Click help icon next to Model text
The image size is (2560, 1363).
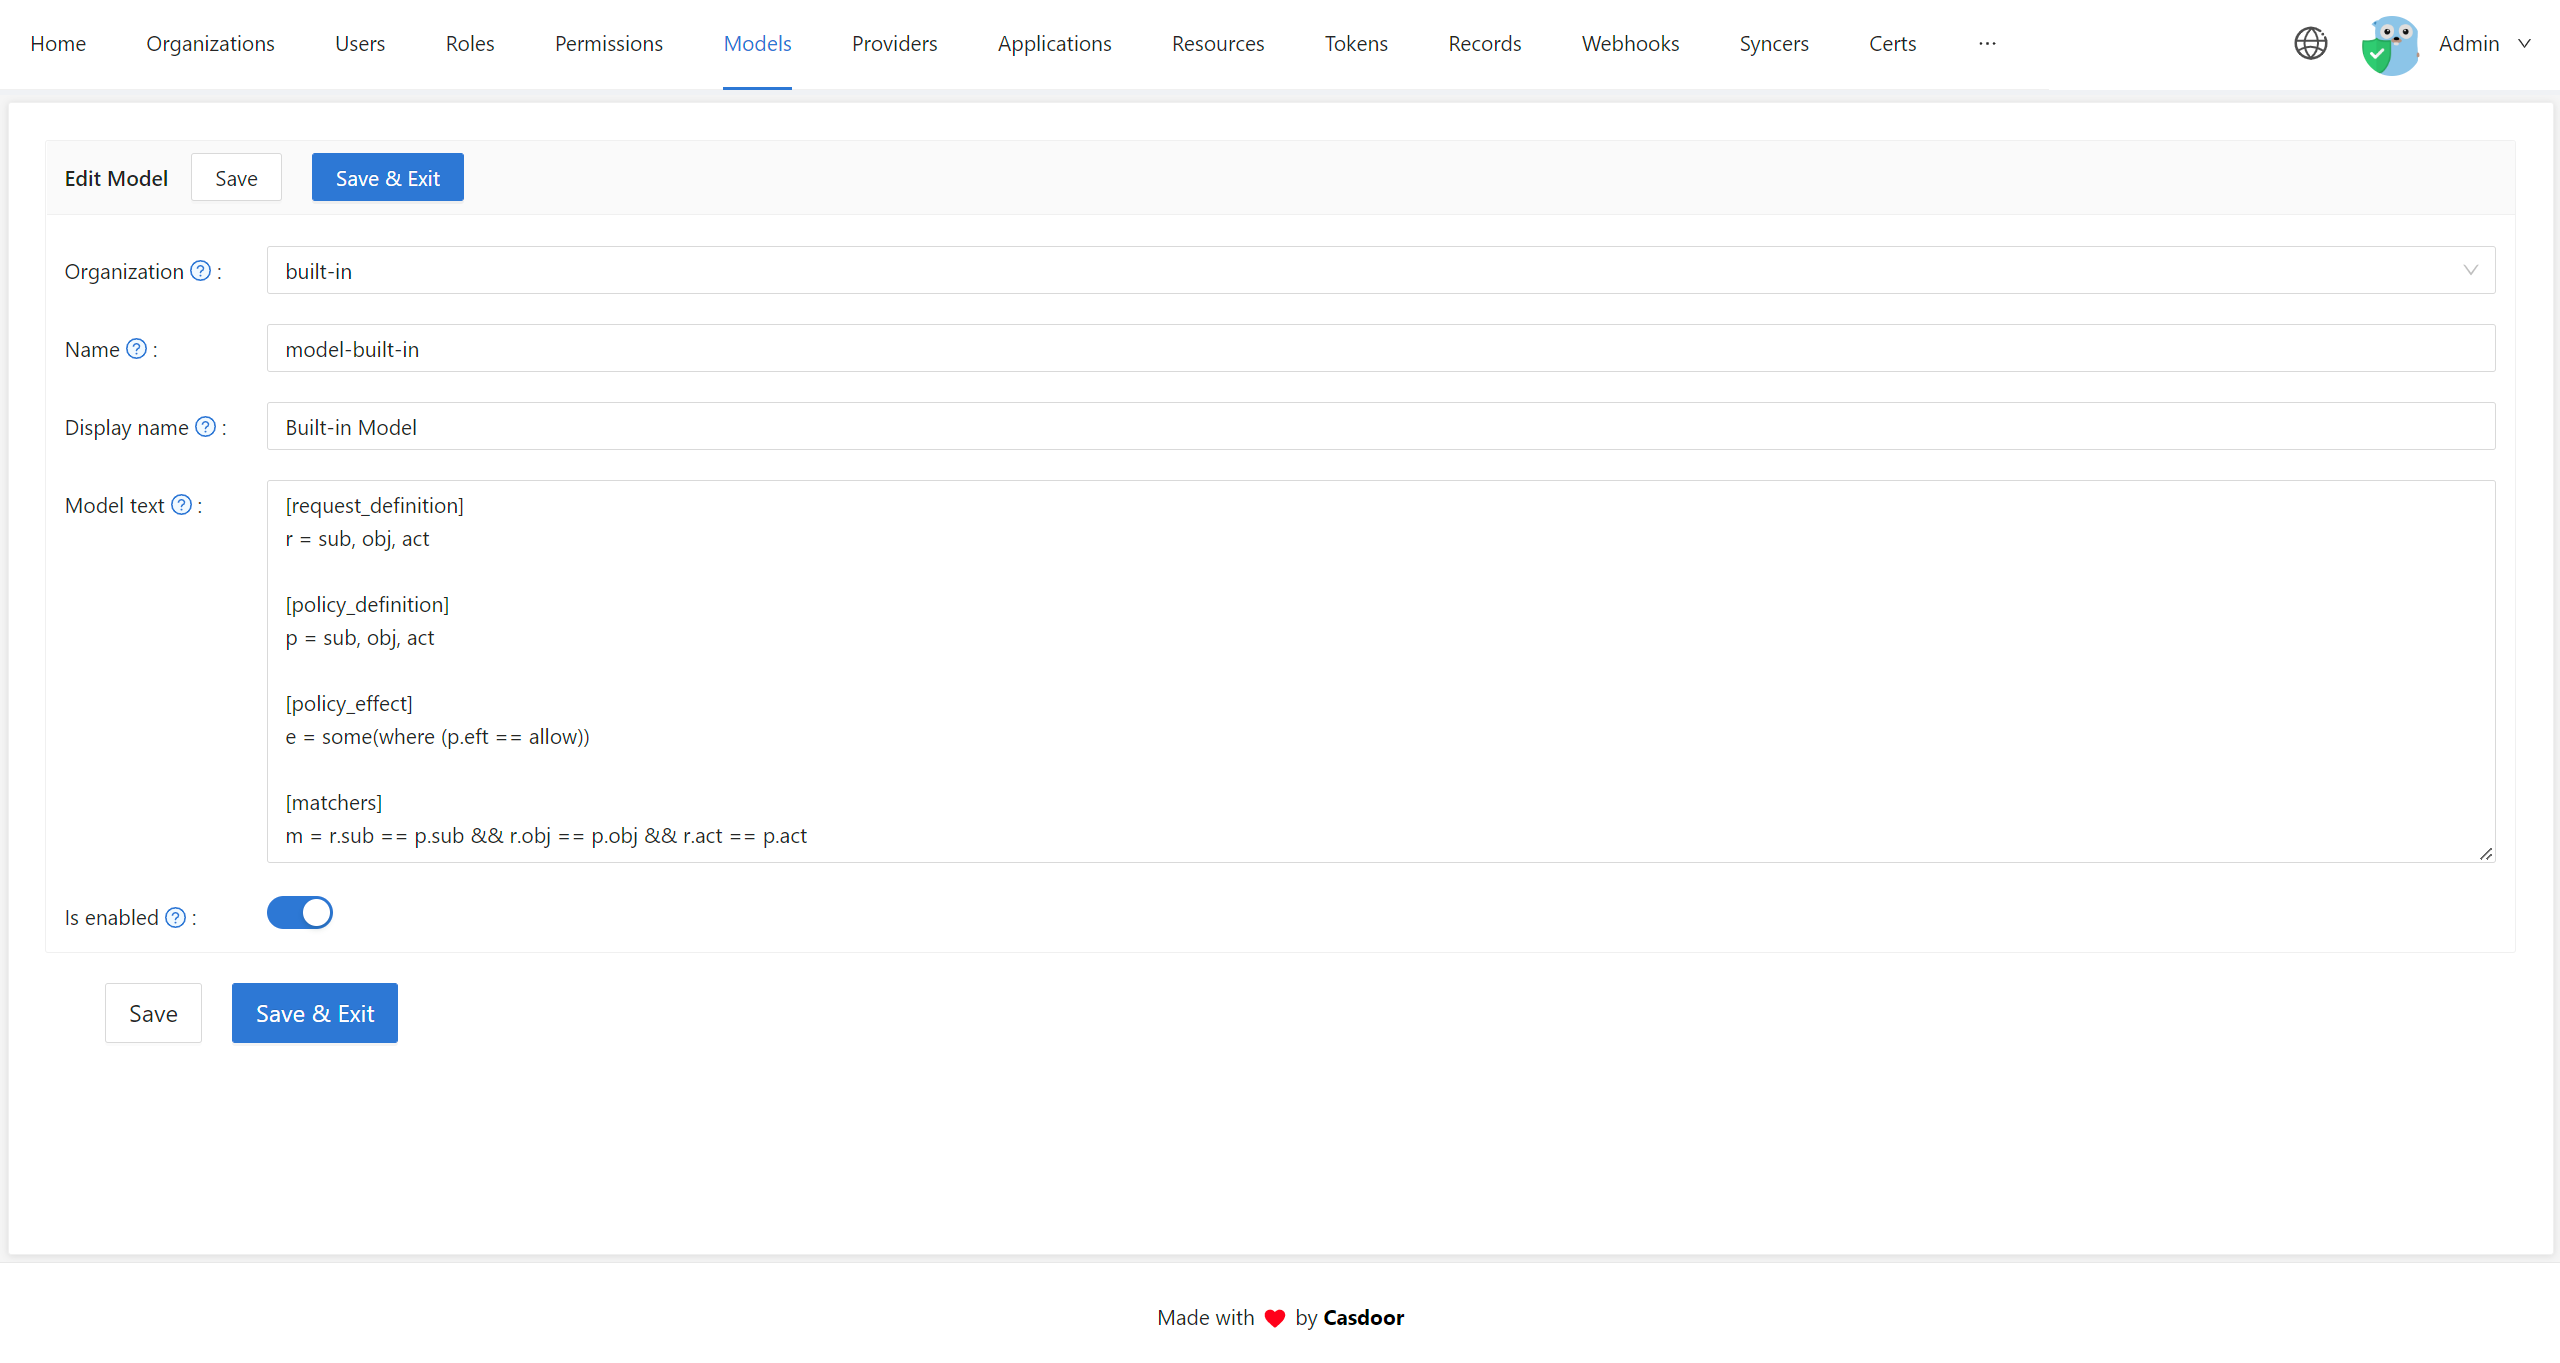(181, 505)
